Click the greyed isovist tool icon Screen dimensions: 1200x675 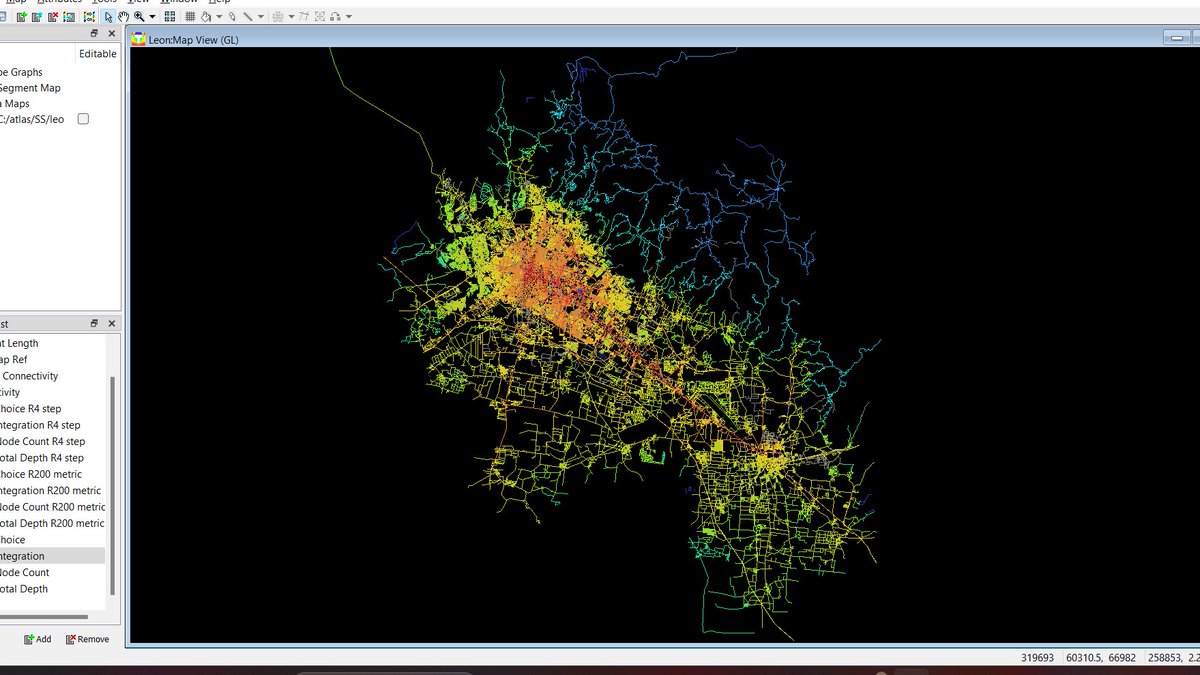tap(278, 17)
